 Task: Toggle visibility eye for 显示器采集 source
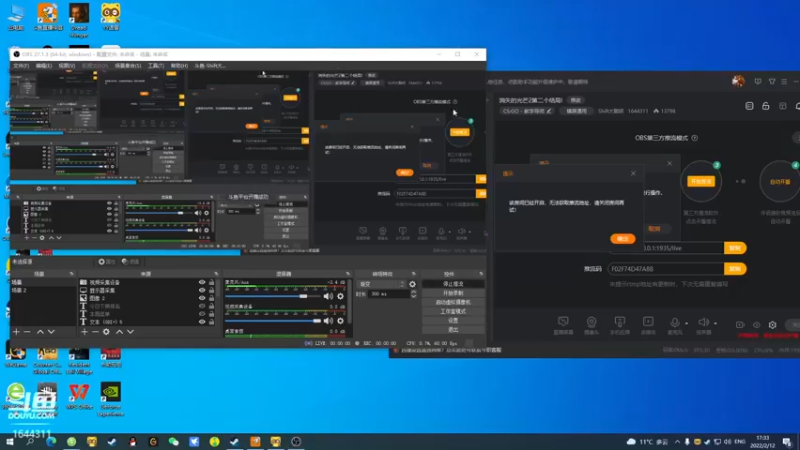202,290
